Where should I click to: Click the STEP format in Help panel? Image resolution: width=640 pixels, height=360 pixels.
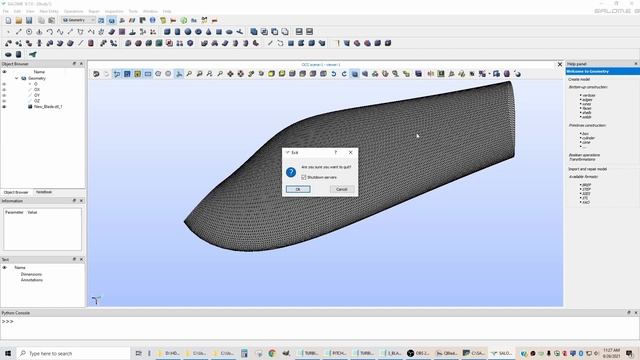[587, 189]
